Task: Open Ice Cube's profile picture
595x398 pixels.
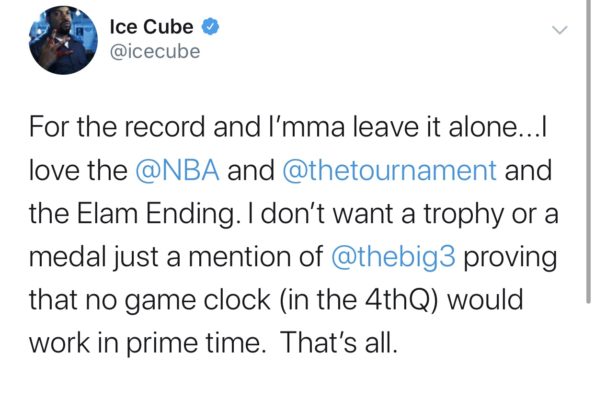Action: pos(63,39)
